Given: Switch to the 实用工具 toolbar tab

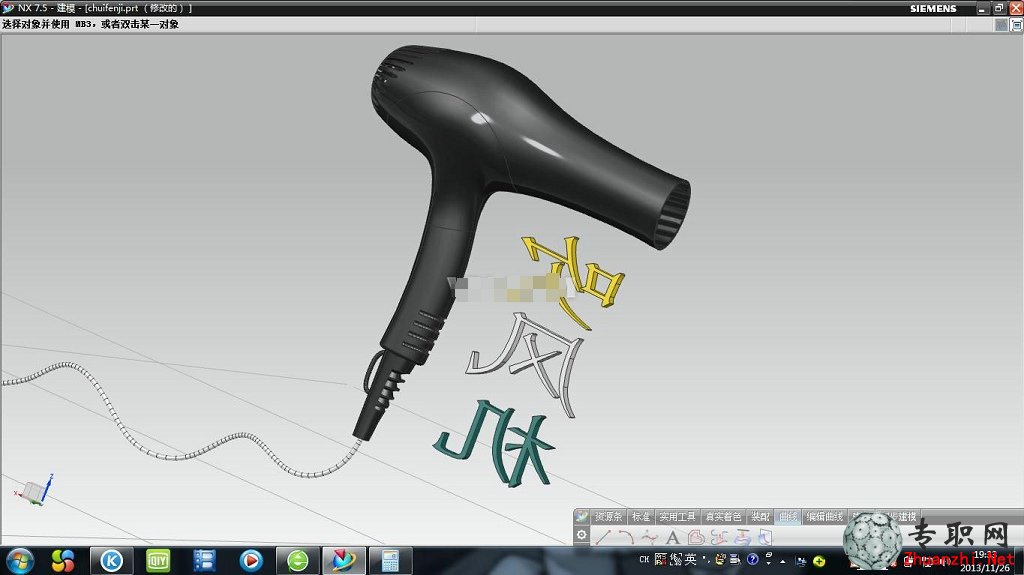Looking at the screenshot, I should (677, 516).
